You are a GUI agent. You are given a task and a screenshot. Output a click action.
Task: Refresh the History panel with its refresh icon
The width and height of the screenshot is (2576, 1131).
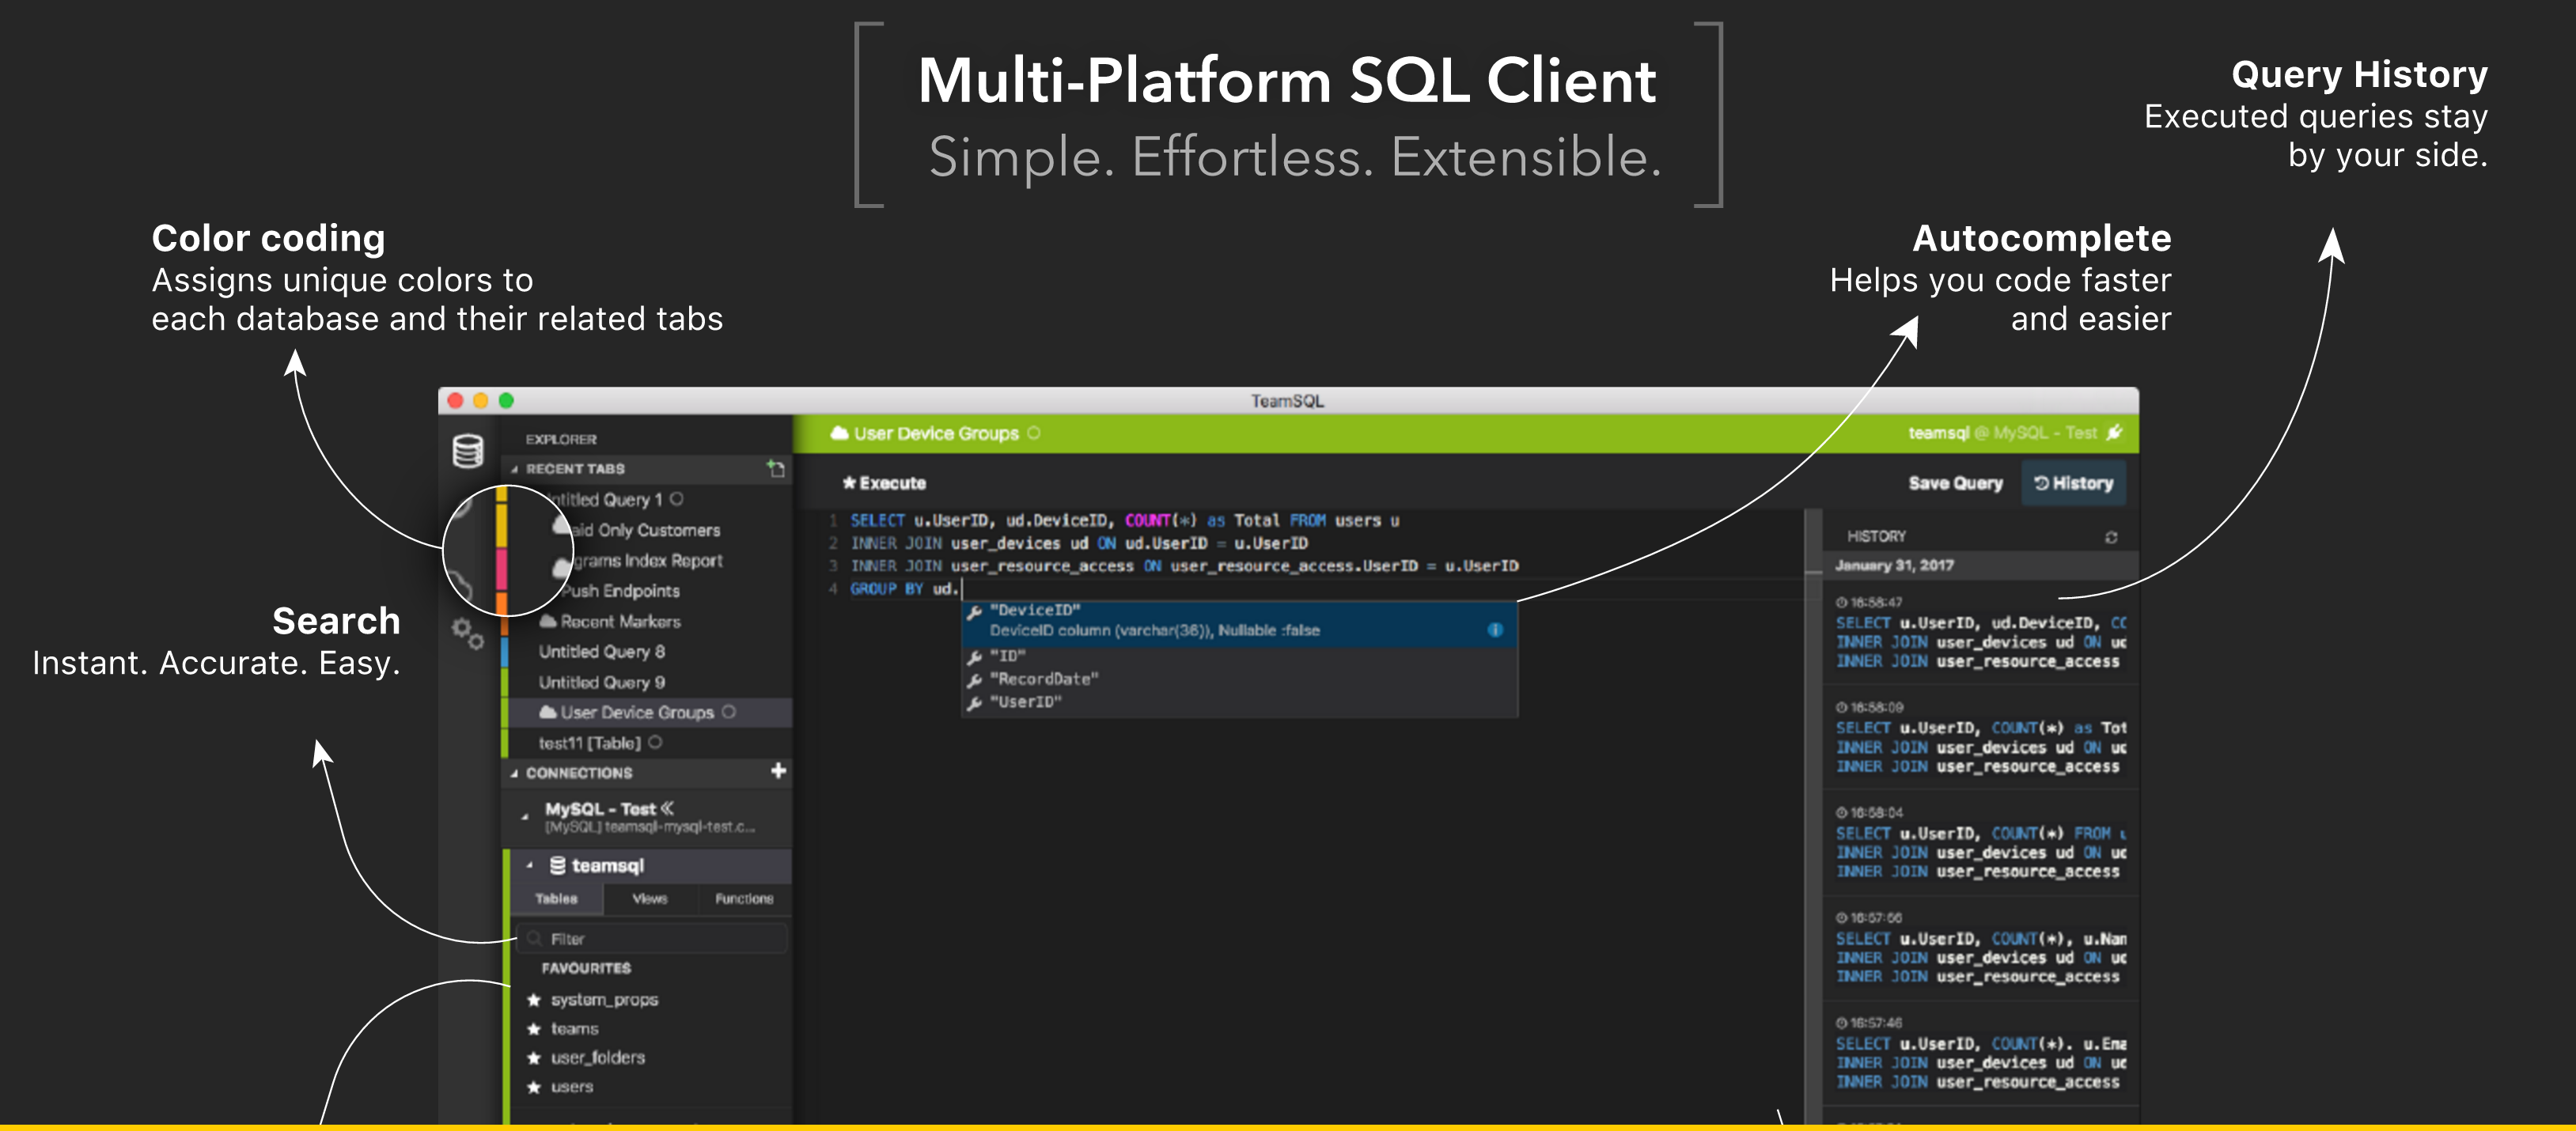tap(2111, 536)
